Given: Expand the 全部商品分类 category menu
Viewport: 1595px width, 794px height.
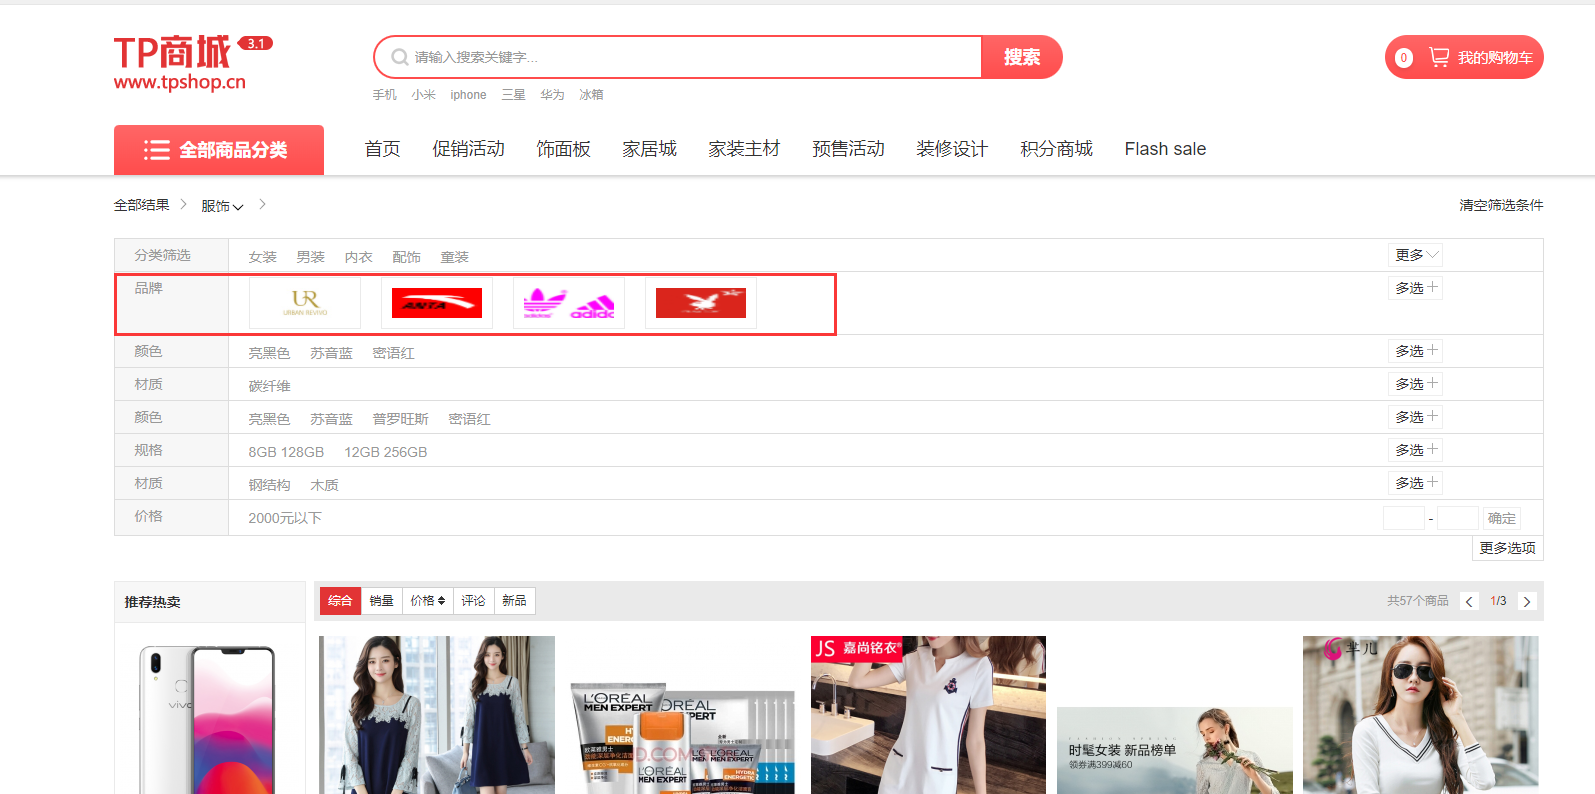Looking at the screenshot, I should (x=219, y=150).
